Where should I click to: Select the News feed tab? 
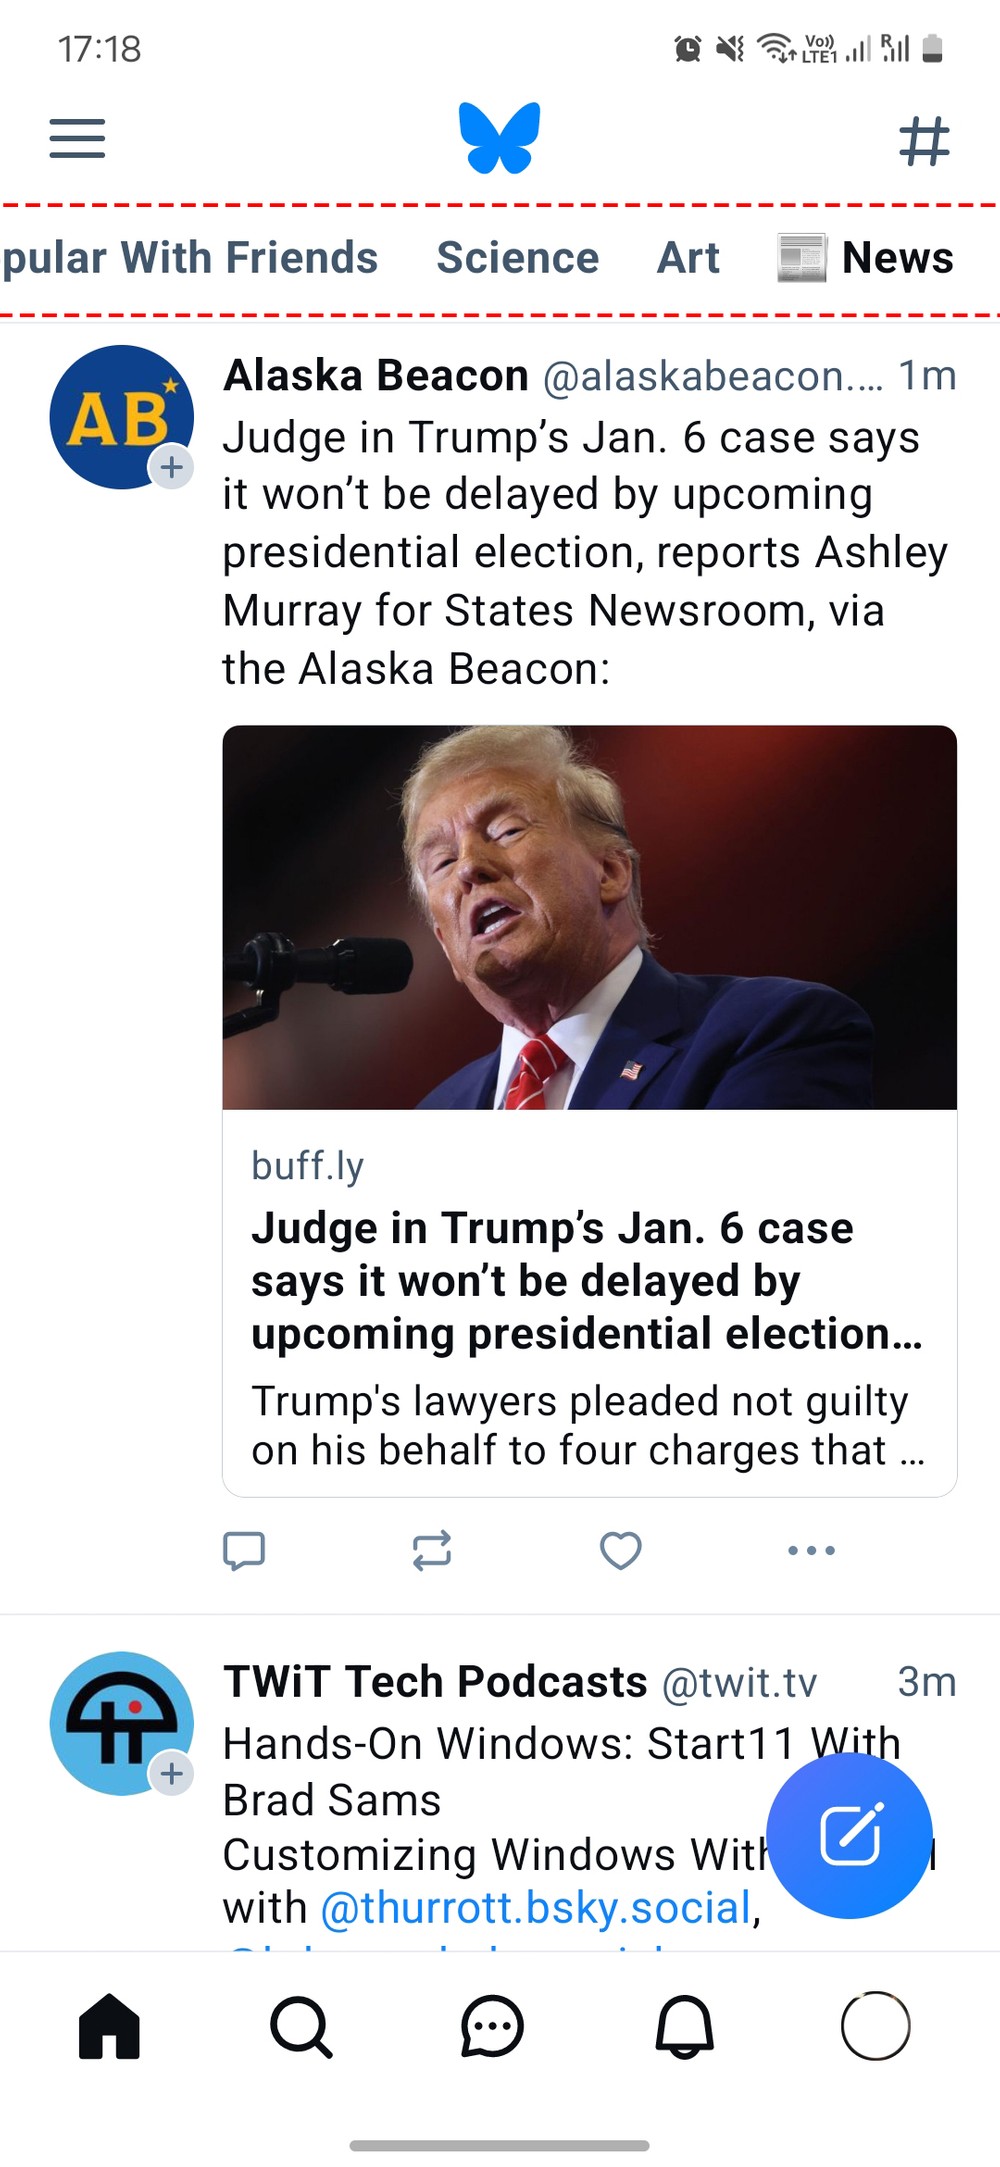(x=866, y=258)
